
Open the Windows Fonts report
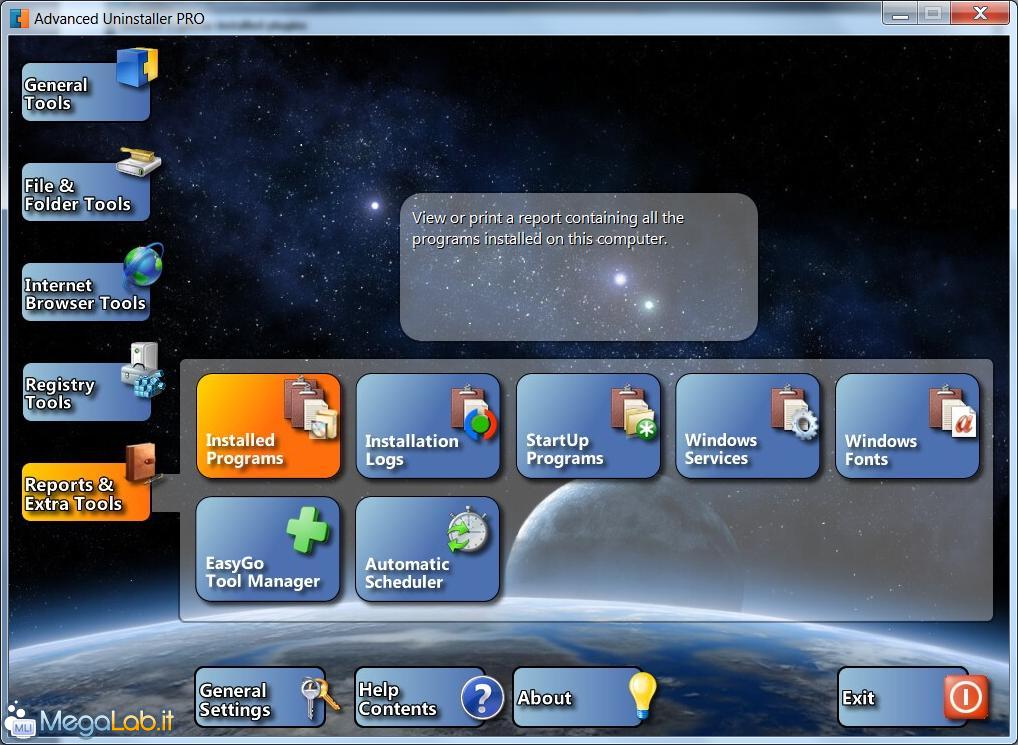(x=907, y=426)
